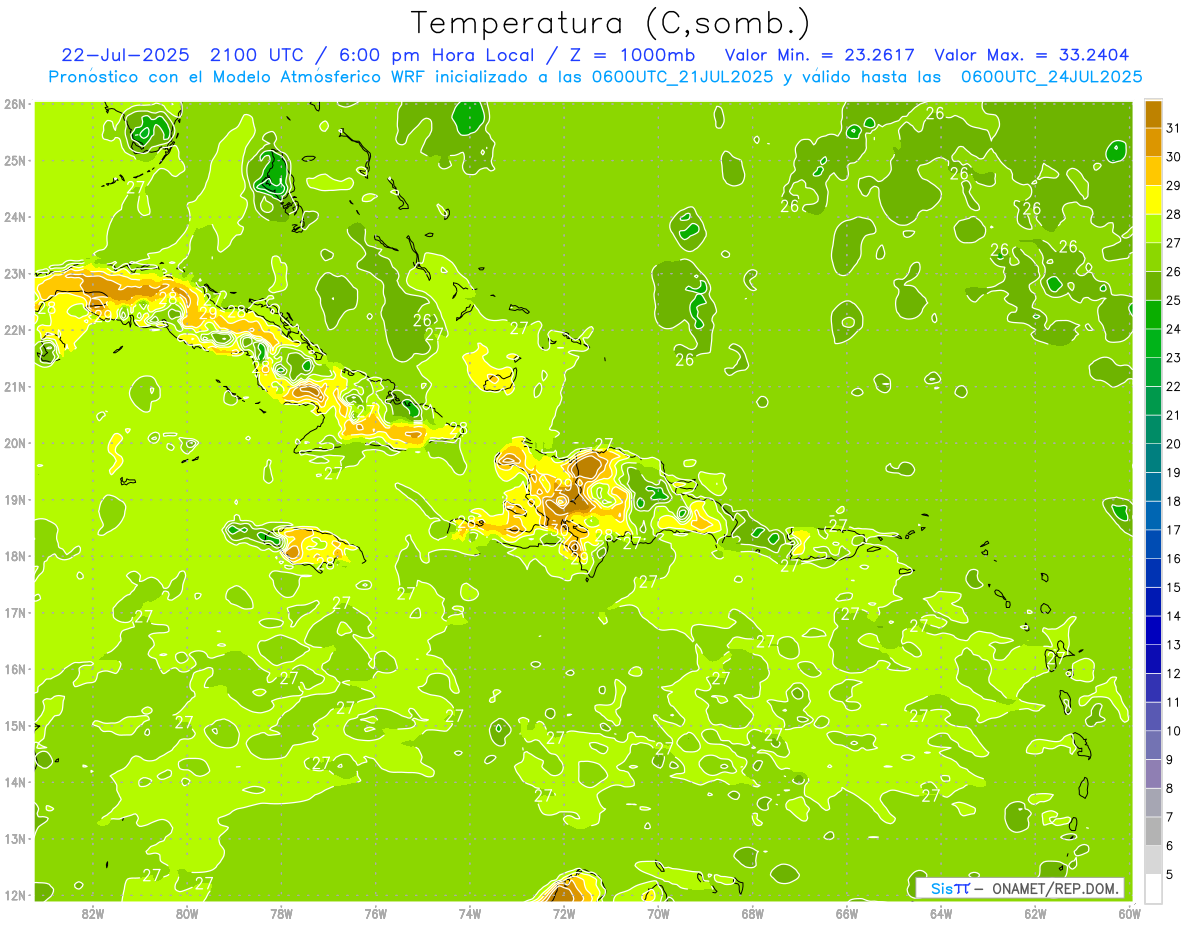This screenshot has width=1200, height=927.
Task: Click the "70W" longitude axis label
Action: 658,913
